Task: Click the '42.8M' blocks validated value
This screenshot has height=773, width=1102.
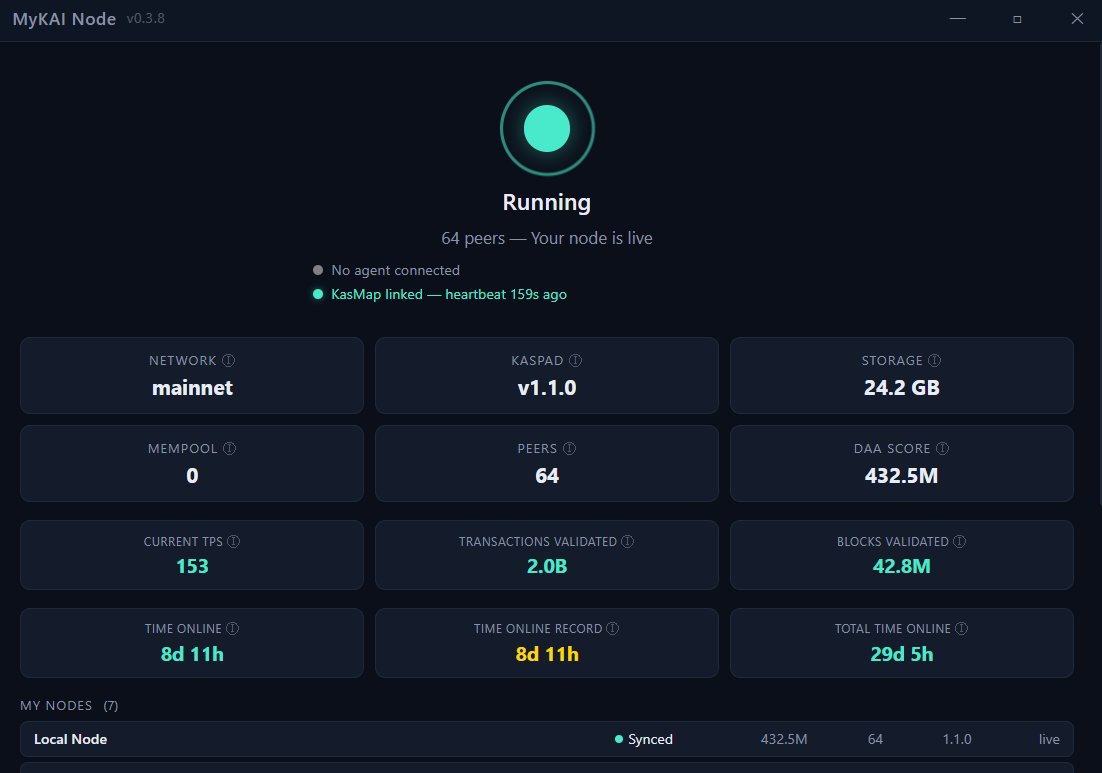Action: point(902,566)
